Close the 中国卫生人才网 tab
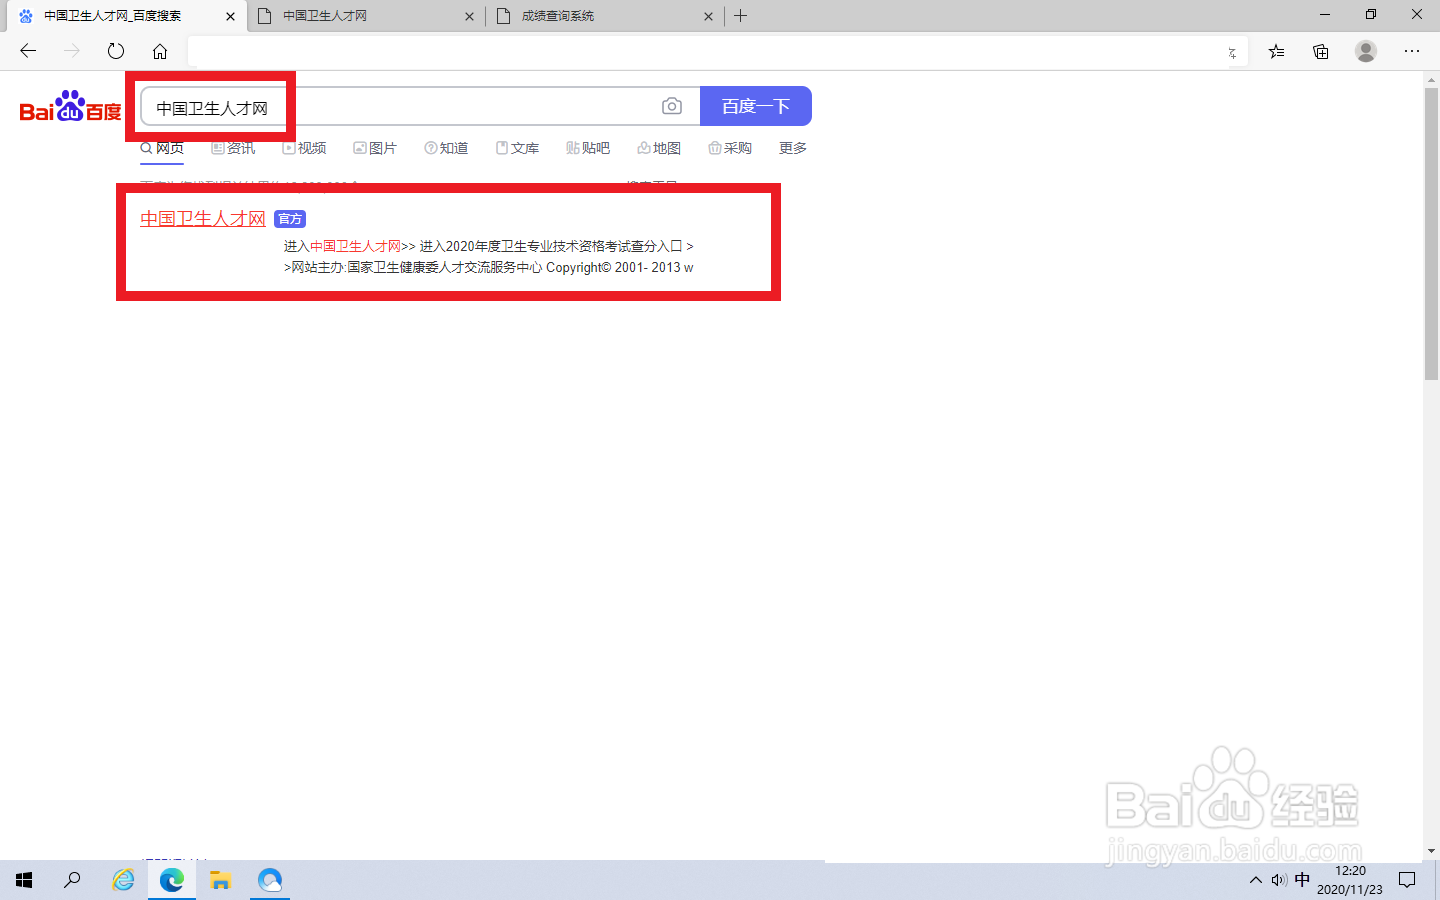This screenshot has height=900, width=1440. (x=470, y=16)
